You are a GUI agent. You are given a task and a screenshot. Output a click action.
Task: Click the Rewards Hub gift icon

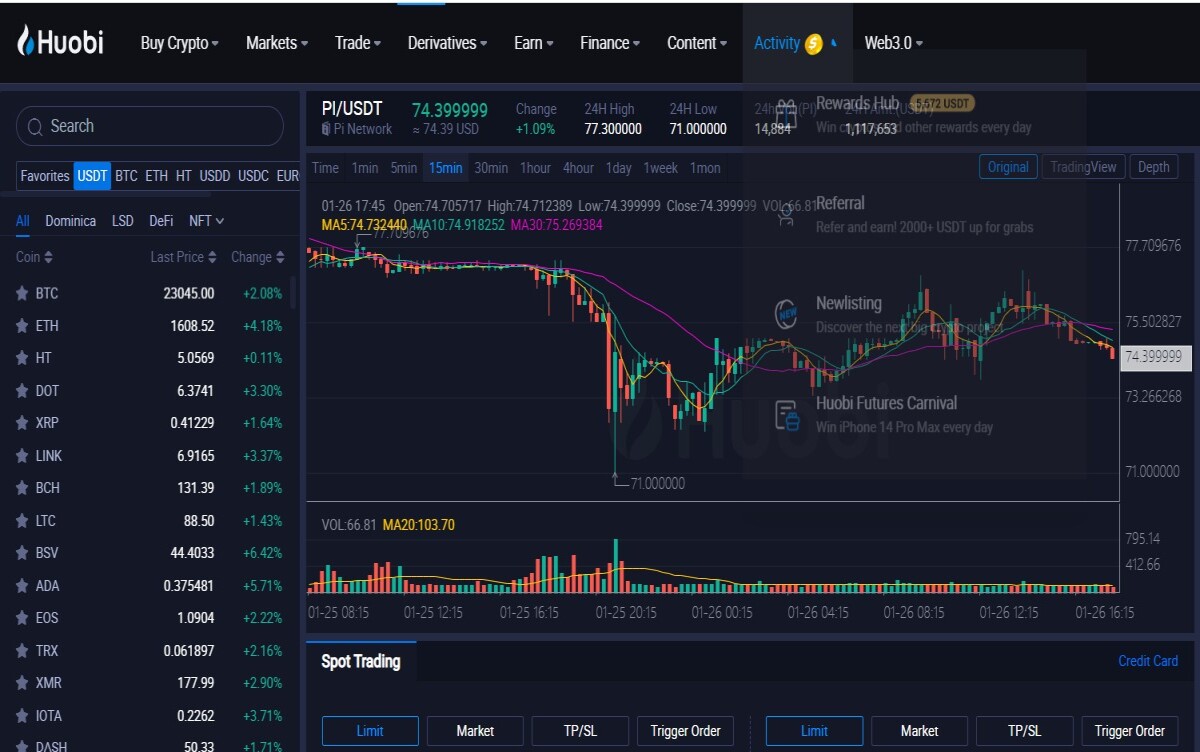coord(786,114)
